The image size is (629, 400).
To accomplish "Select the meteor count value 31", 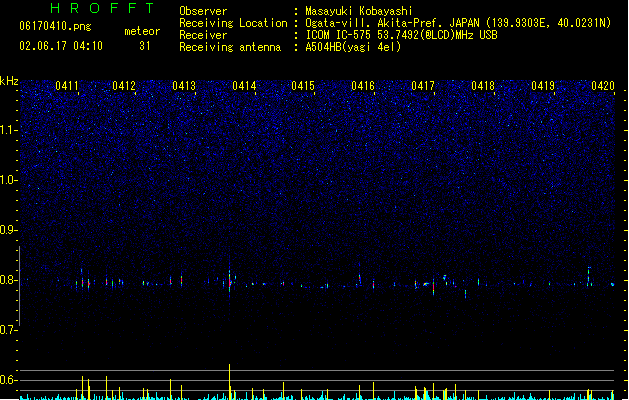I will click(145, 46).
